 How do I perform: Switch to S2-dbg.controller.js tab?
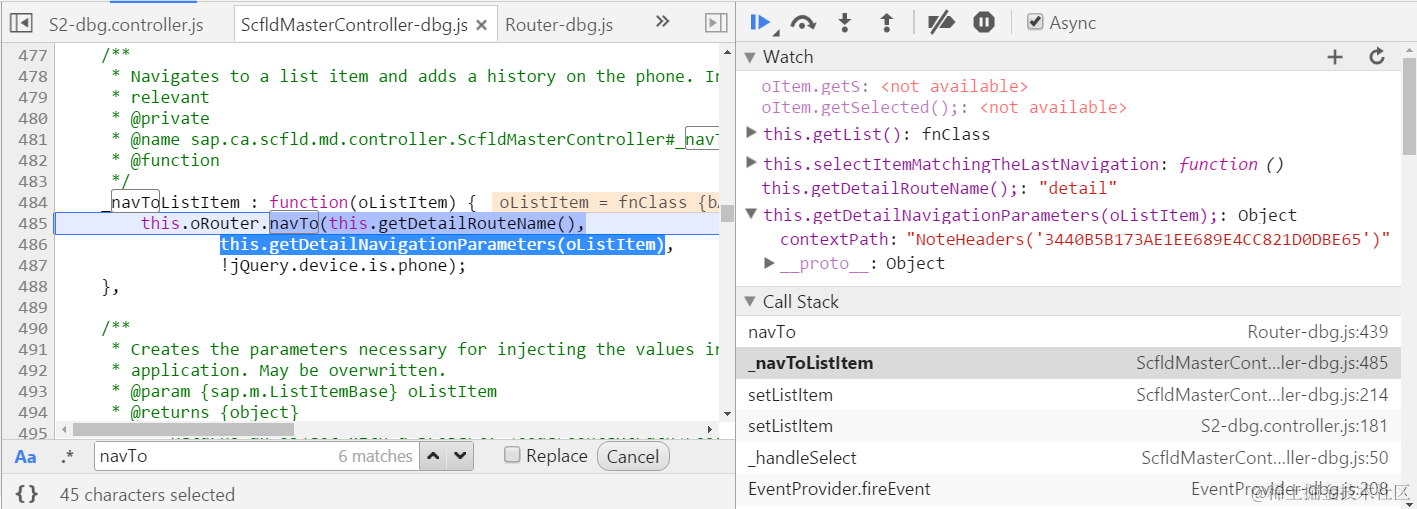126,24
